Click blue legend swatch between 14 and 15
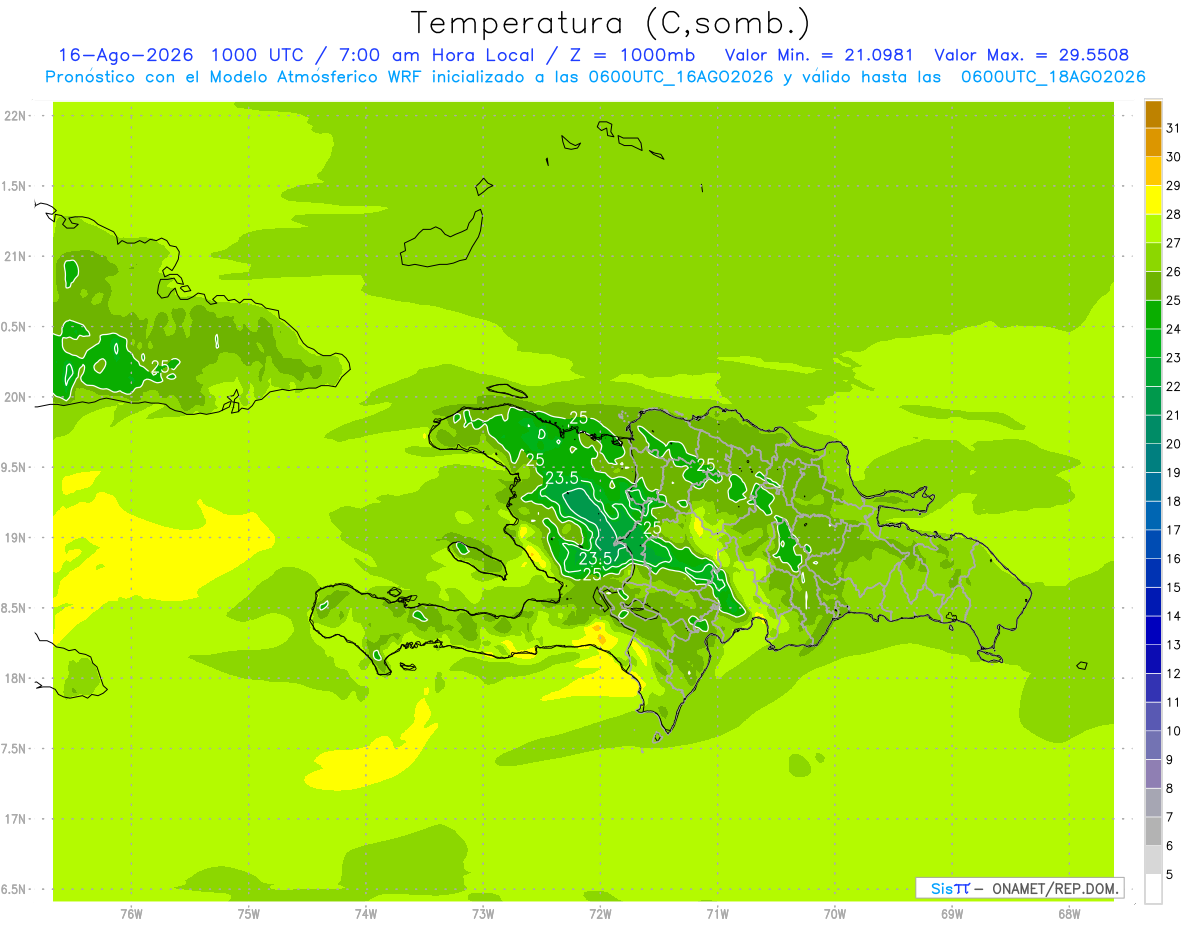The width and height of the screenshot is (1200, 927). pyautogui.click(x=1153, y=601)
